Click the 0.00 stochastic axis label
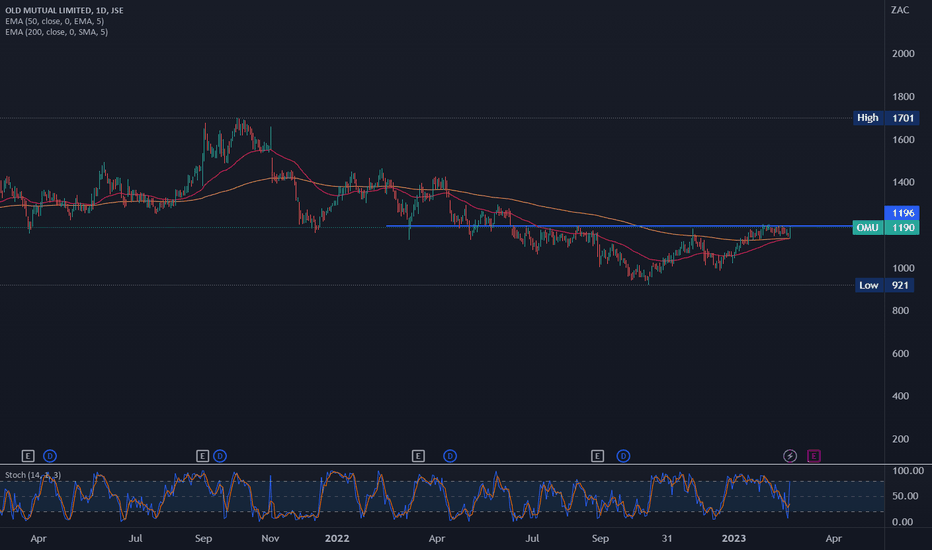The height and width of the screenshot is (550, 932). 903,522
